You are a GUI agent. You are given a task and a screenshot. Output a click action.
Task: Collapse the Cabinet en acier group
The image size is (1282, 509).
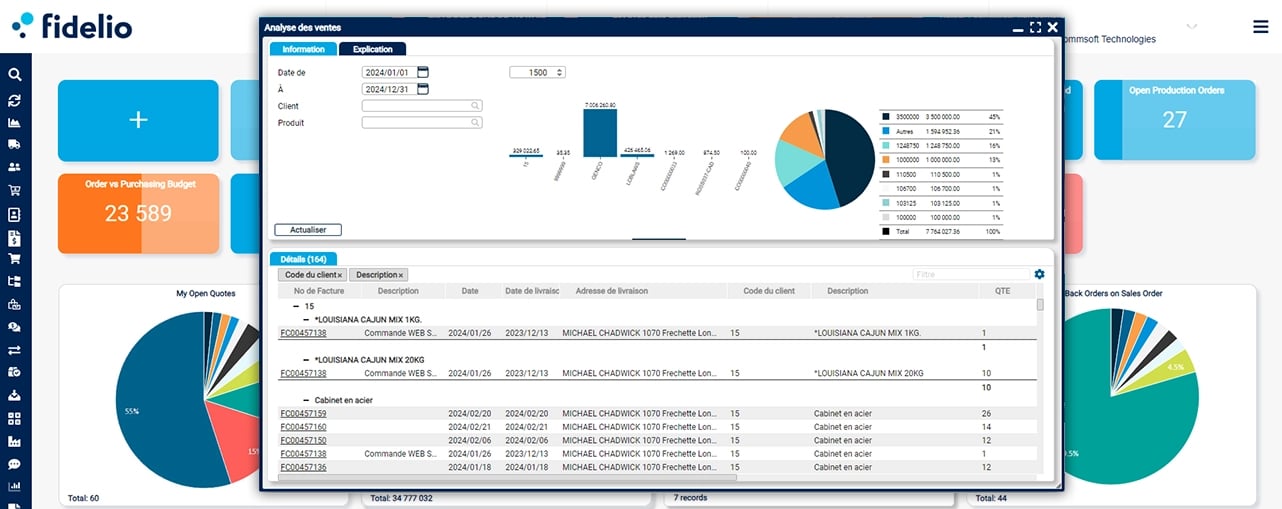307,400
